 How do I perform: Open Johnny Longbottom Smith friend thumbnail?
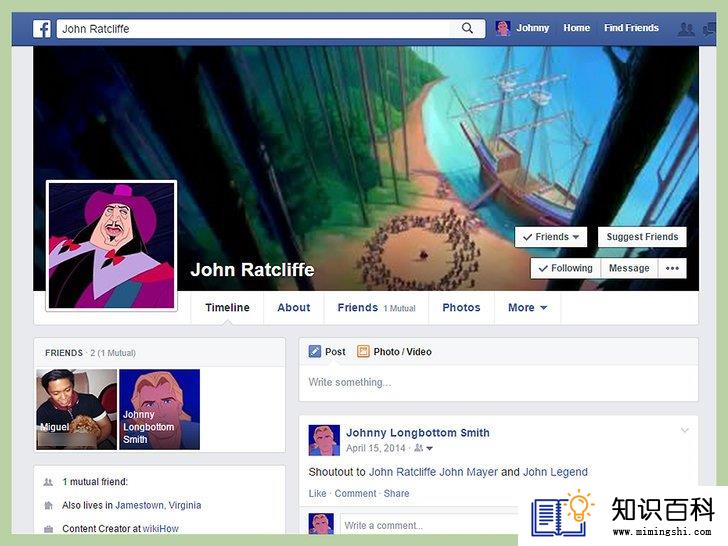(x=160, y=409)
